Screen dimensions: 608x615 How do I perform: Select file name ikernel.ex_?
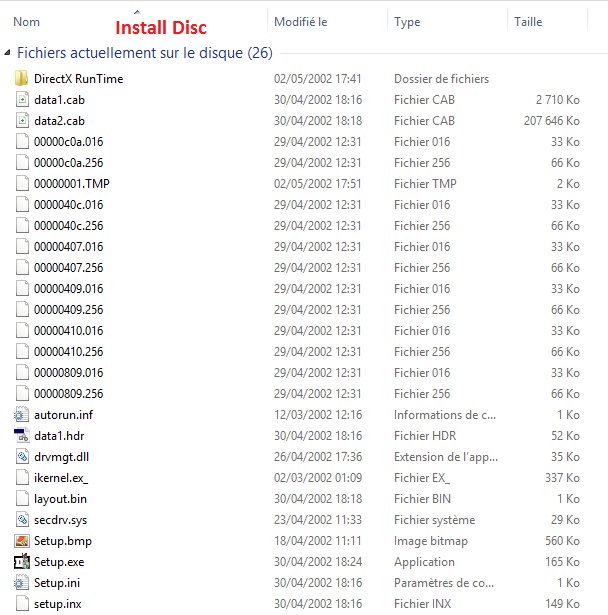pyautogui.click(x=61, y=478)
